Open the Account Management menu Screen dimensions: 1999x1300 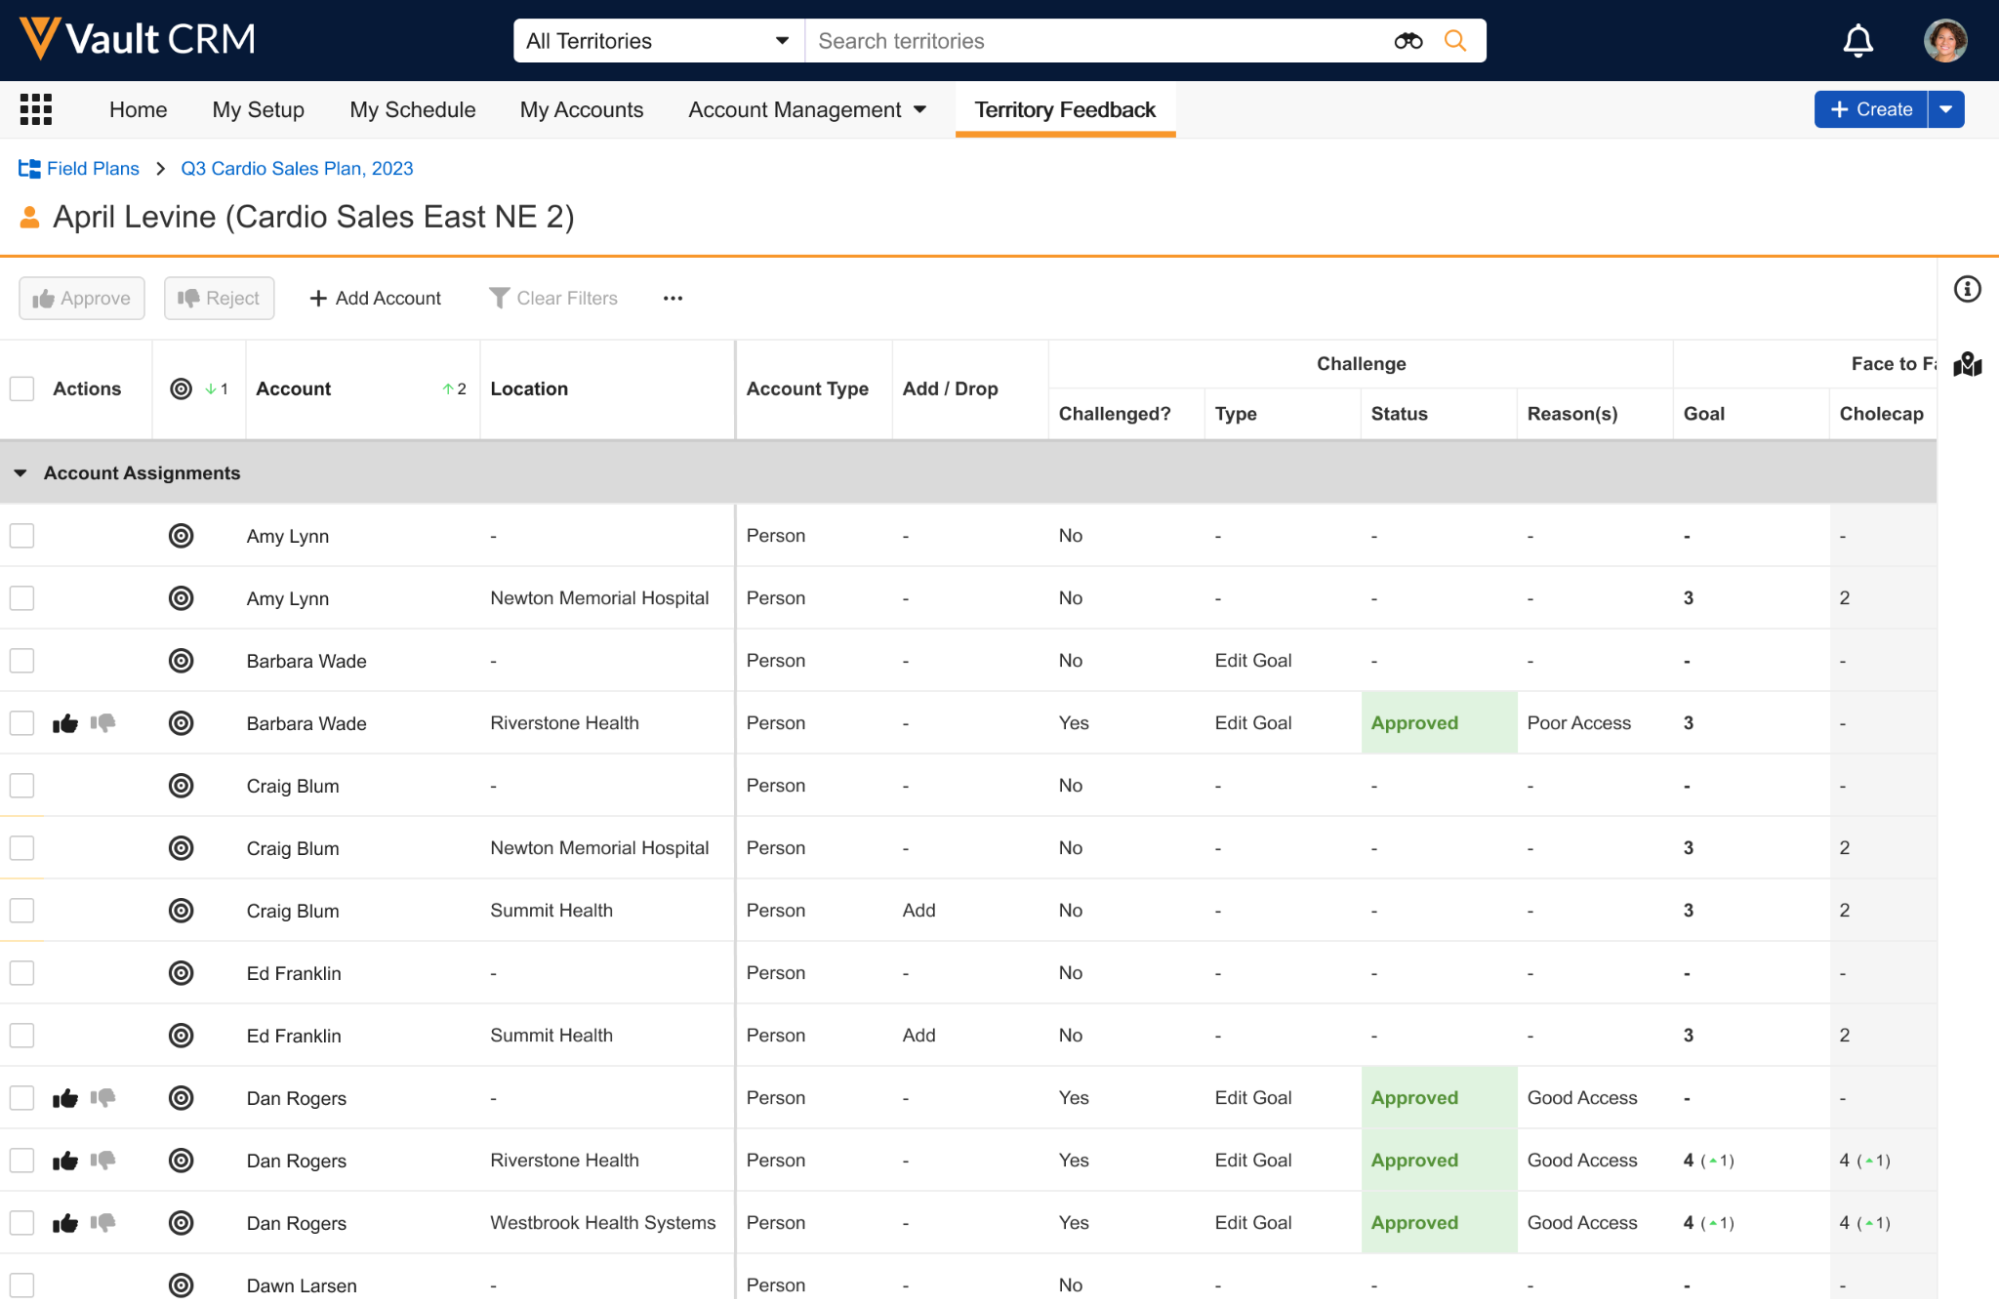click(806, 109)
